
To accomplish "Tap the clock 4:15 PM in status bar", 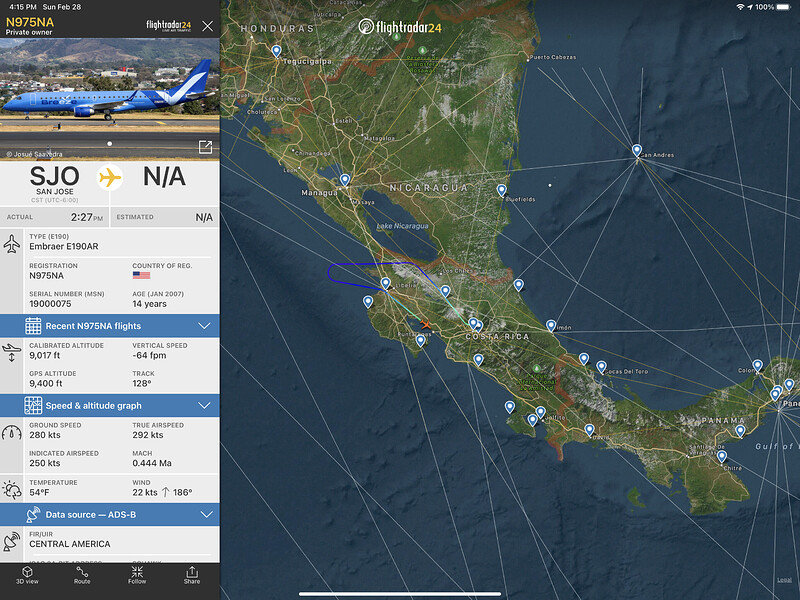I will (x=23, y=7).
